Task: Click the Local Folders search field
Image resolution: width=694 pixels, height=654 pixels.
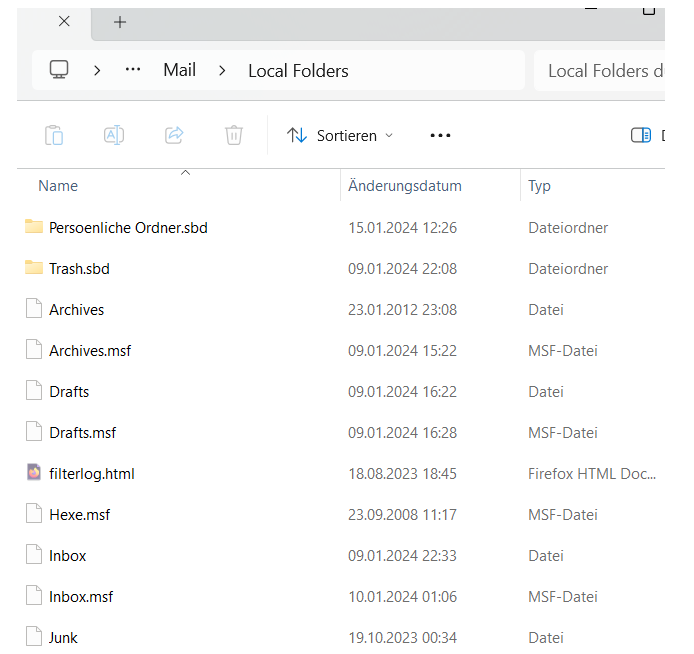Action: pyautogui.click(x=604, y=70)
